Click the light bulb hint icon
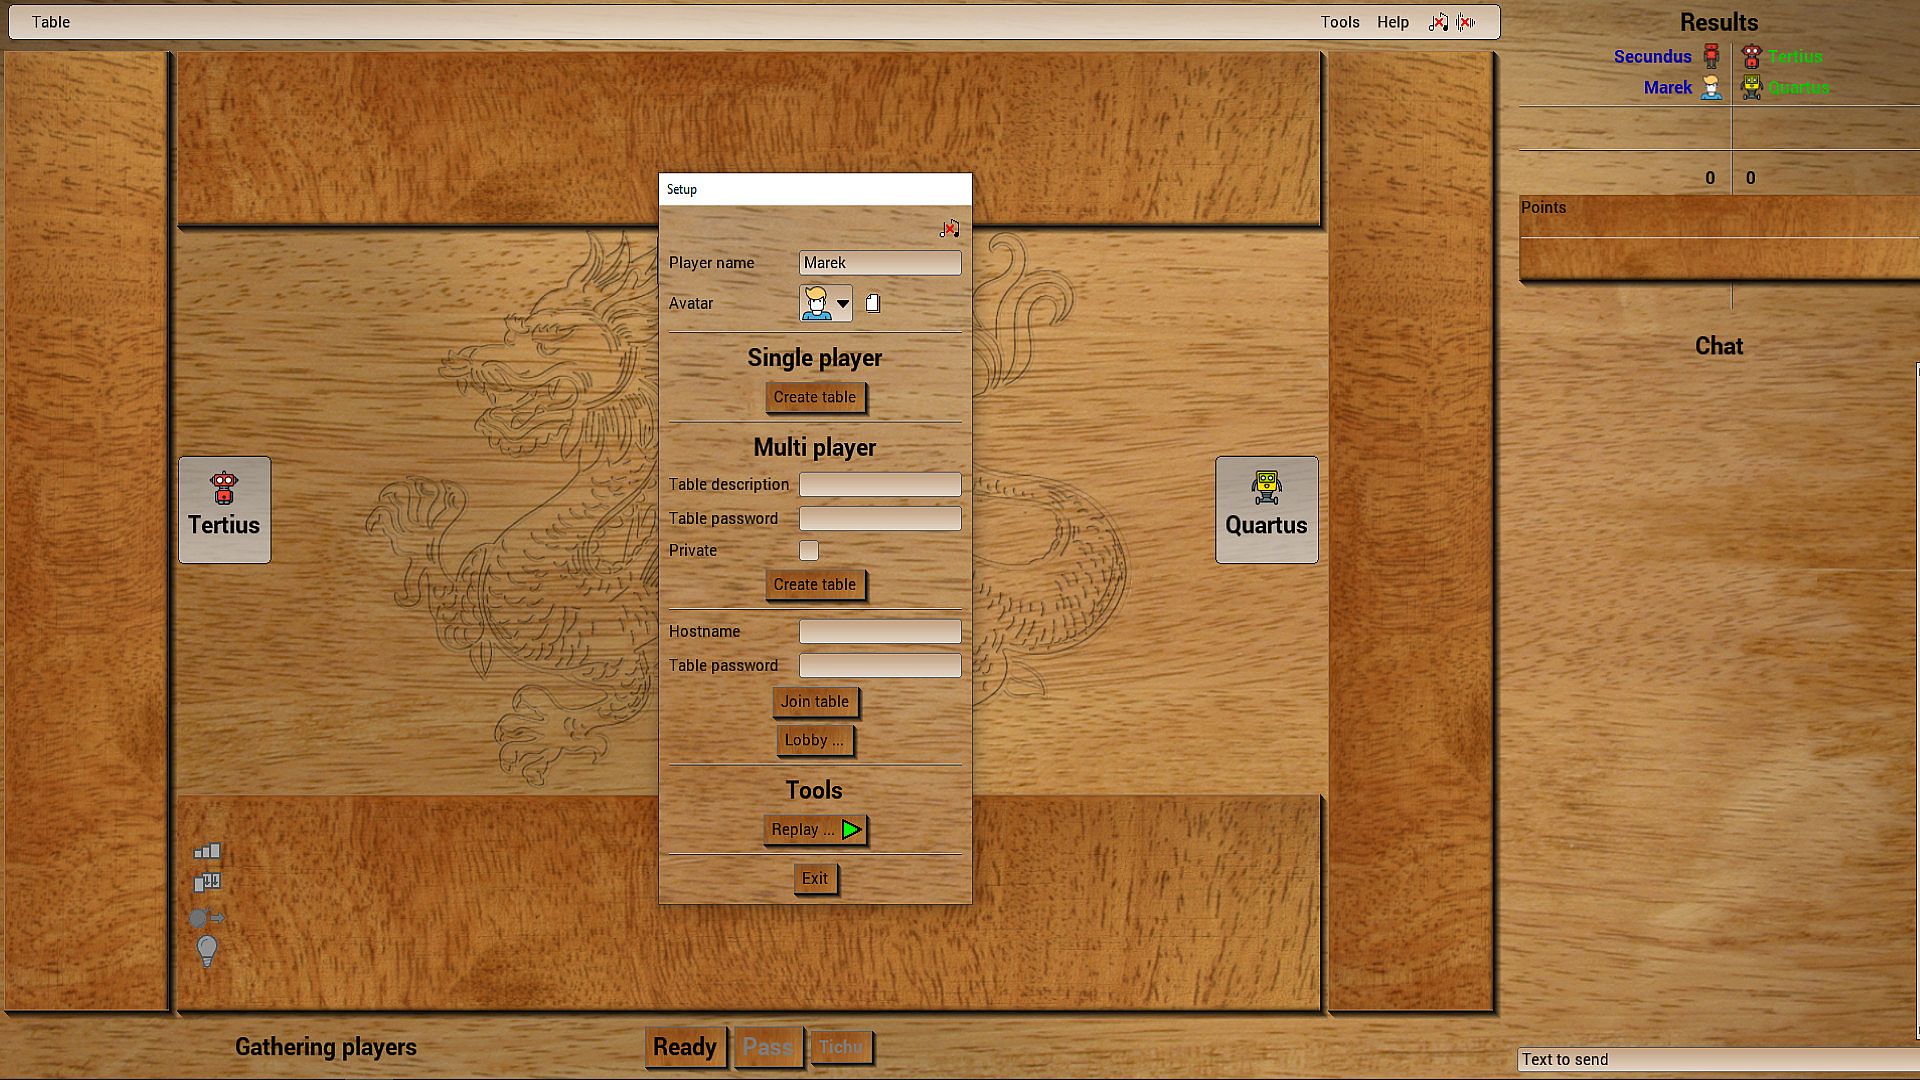This screenshot has width=1920, height=1080. [207, 951]
